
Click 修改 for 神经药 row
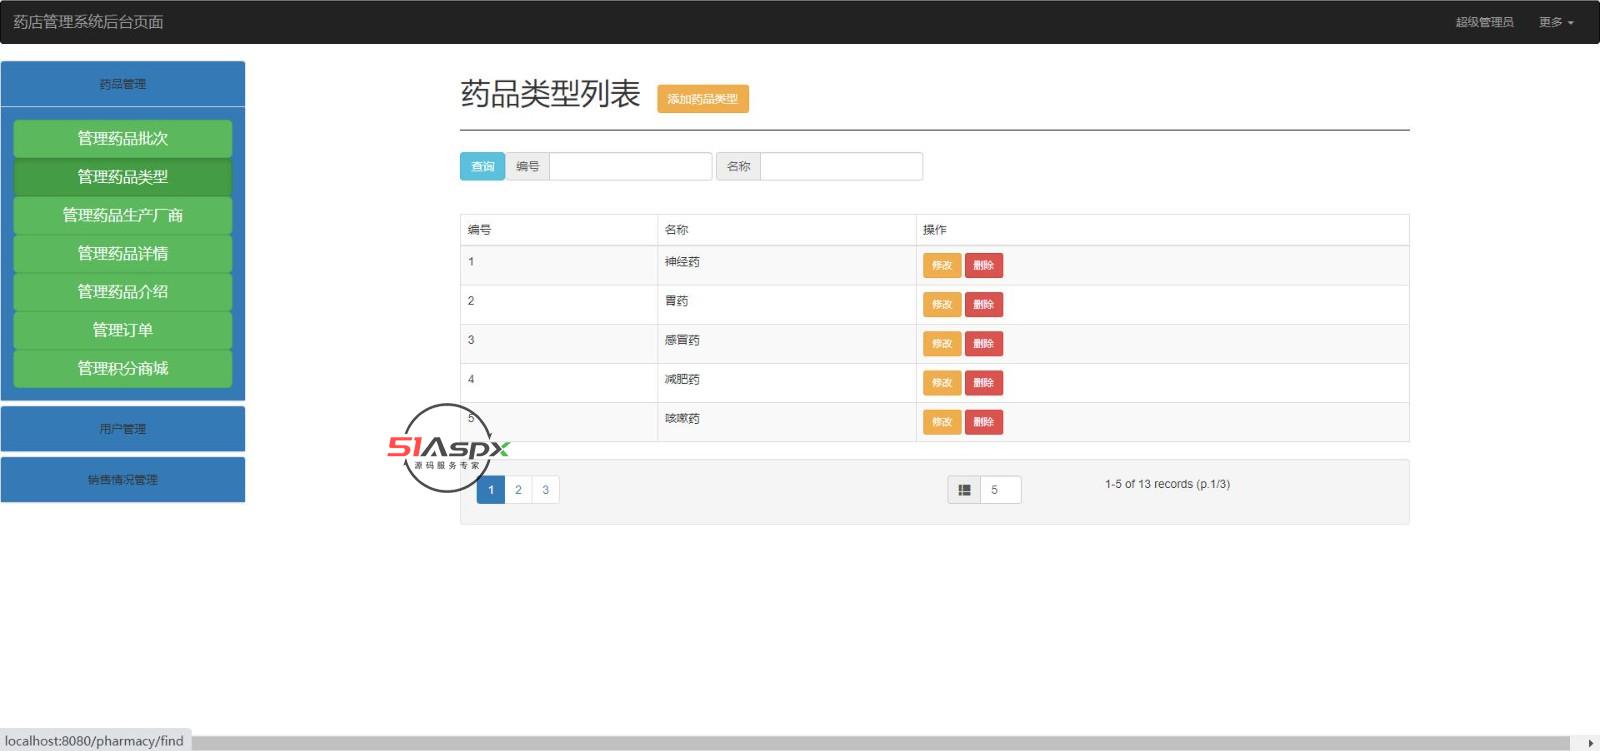click(x=941, y=266)
